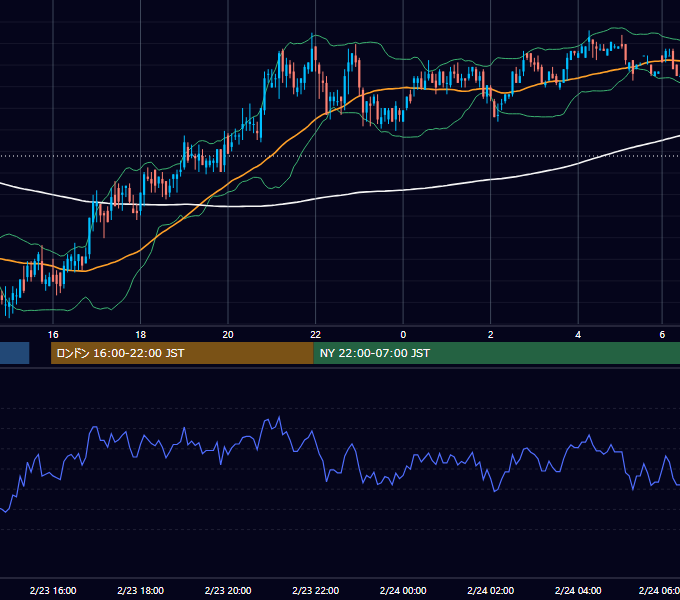Click the 2/24 04:00 label on the lower axis
Image resolution: width=680 pixels, height=600 pixels.
point(578,590)
